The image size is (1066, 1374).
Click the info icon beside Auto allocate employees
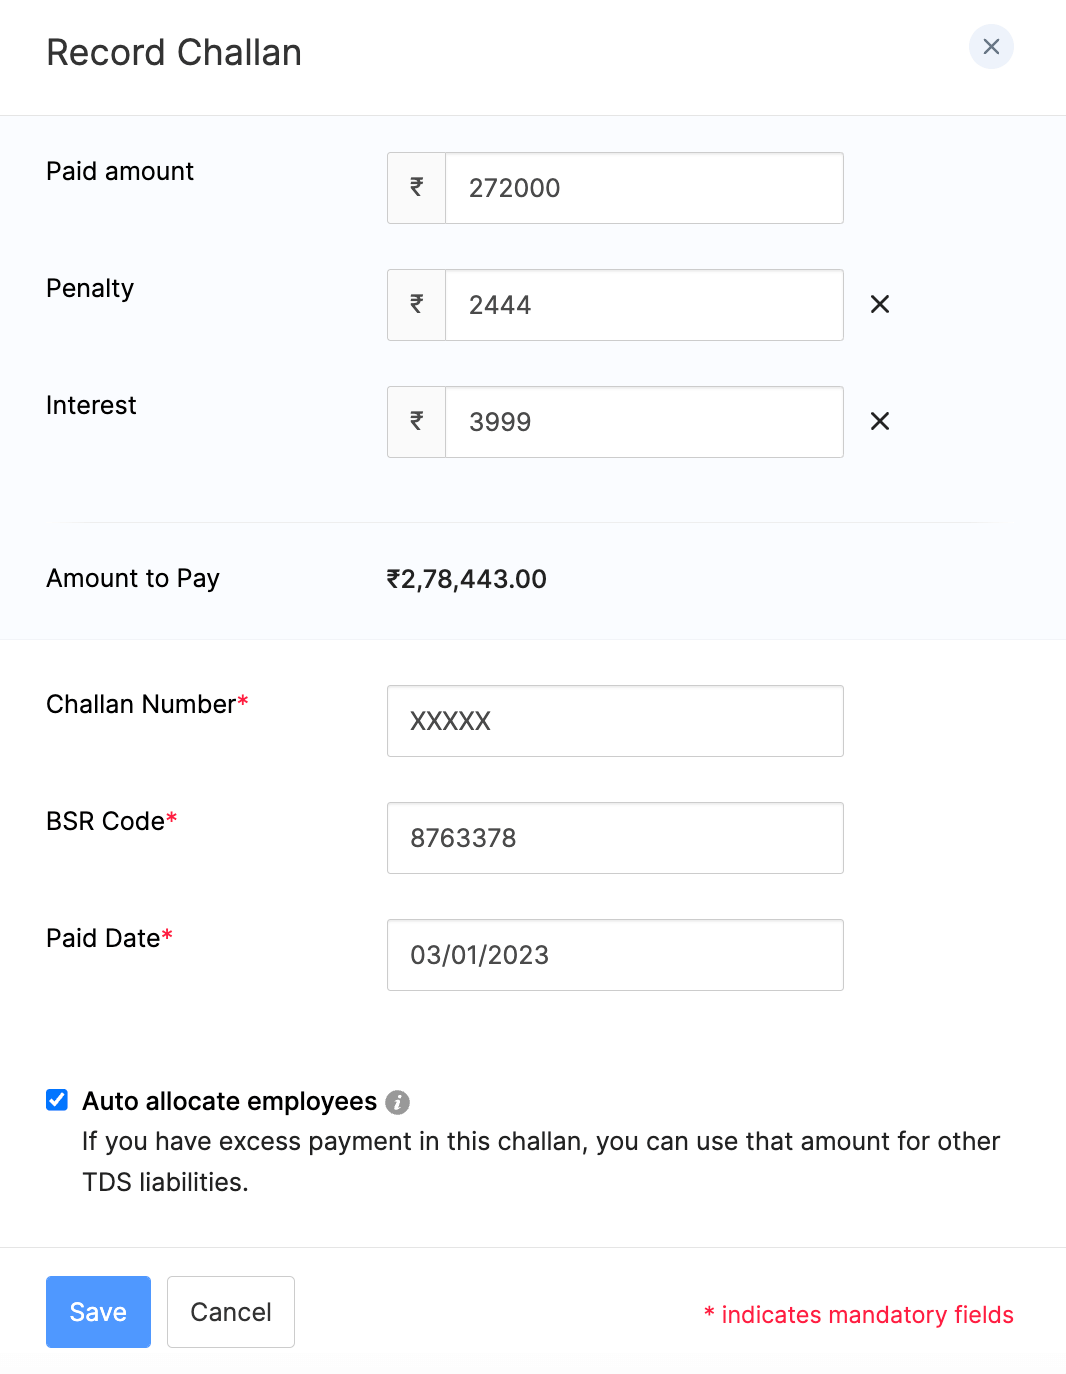[398, 1102]
